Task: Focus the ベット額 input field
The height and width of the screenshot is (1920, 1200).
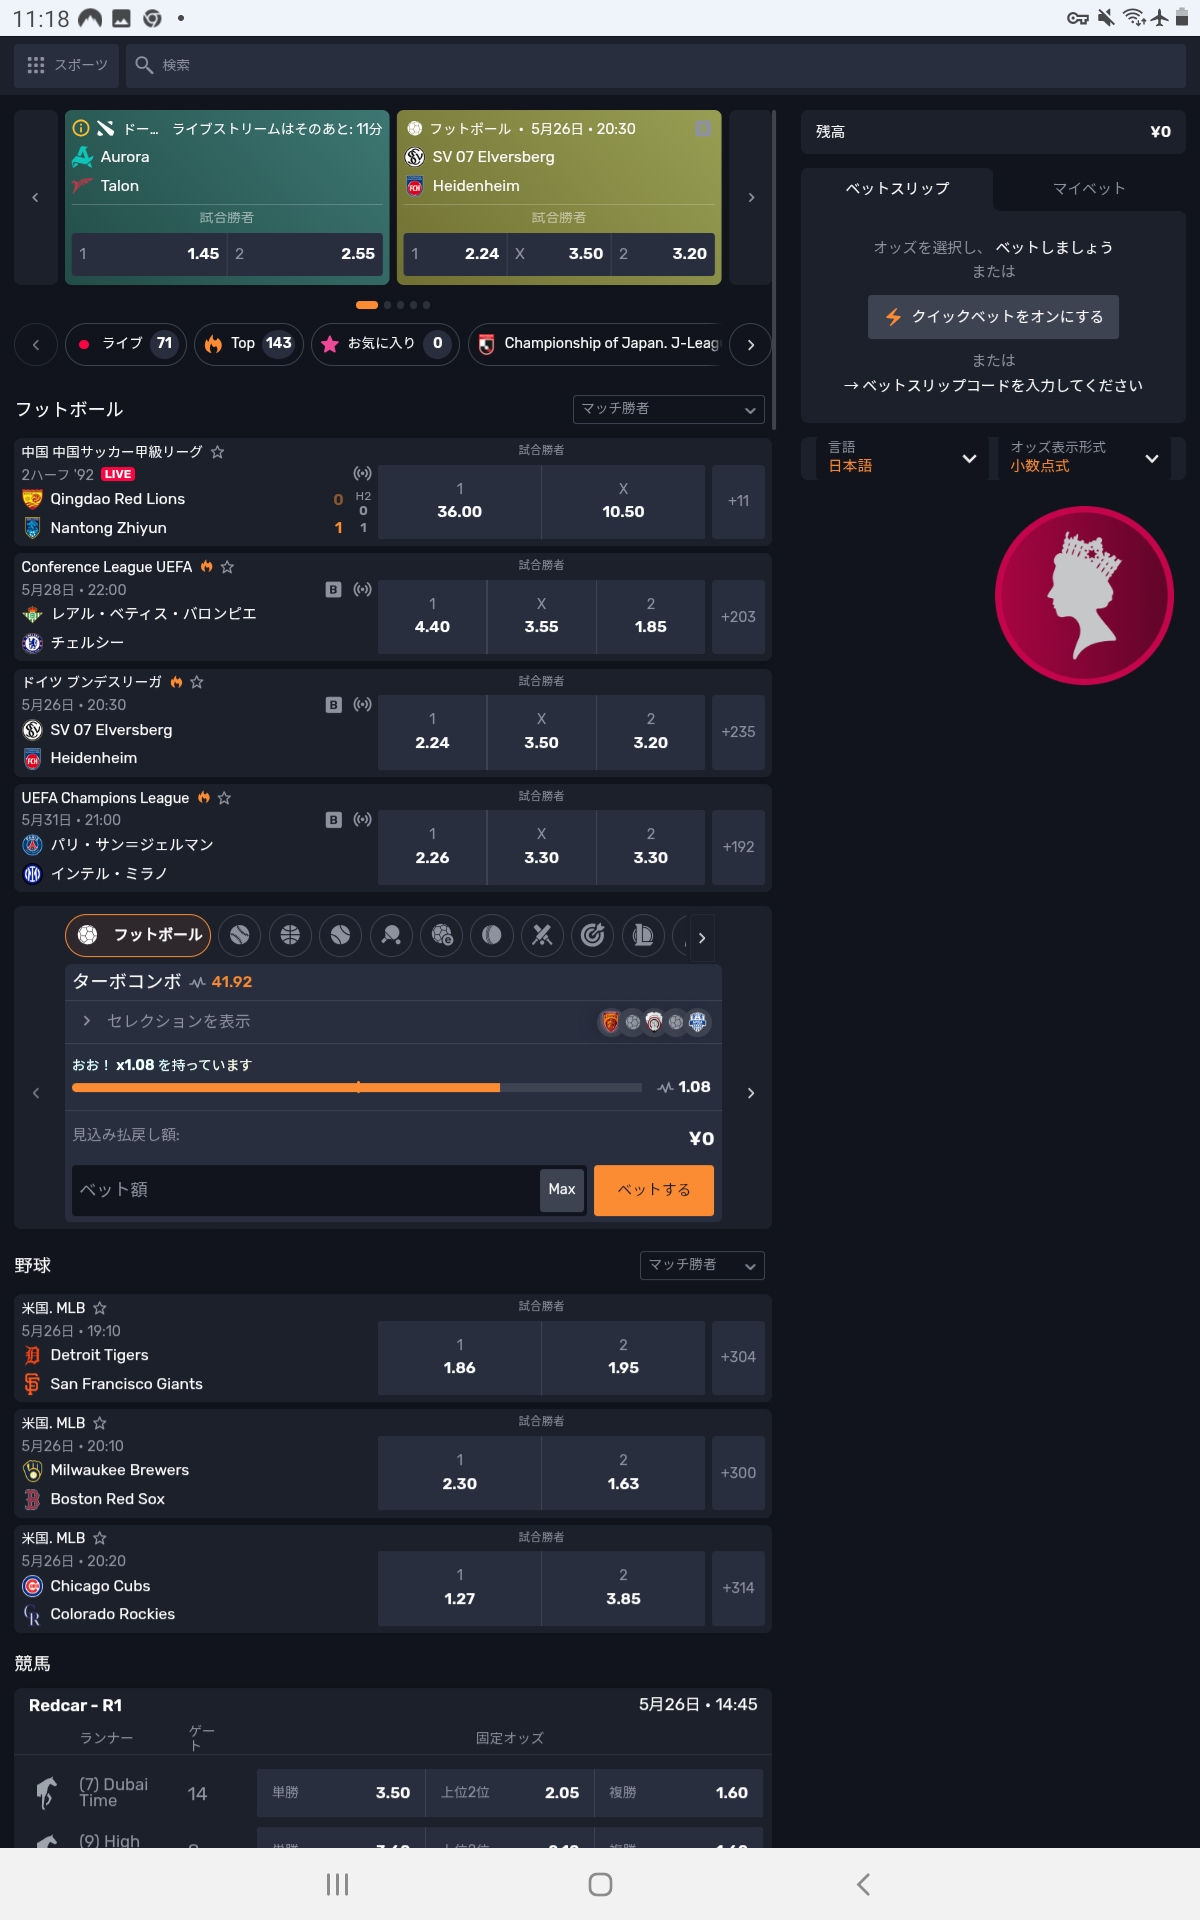Action: (x=305, y=1190)
